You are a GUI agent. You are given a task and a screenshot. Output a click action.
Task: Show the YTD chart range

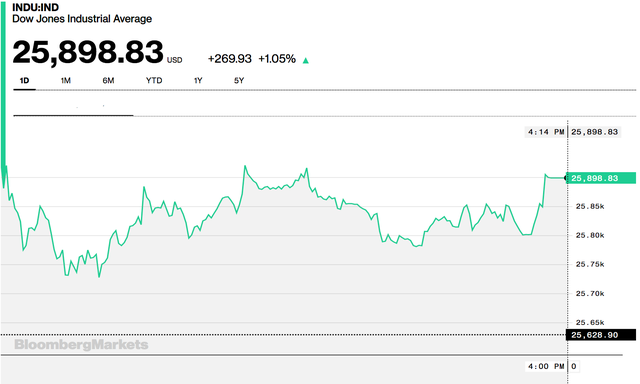pos(154,81)
